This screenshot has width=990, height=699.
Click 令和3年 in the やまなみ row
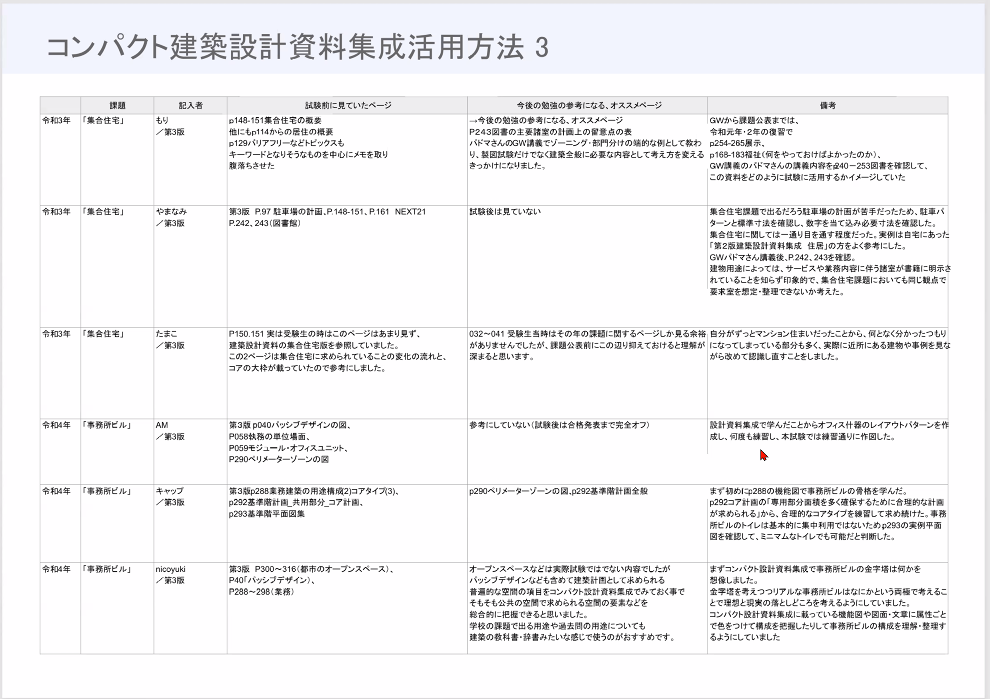56,212
